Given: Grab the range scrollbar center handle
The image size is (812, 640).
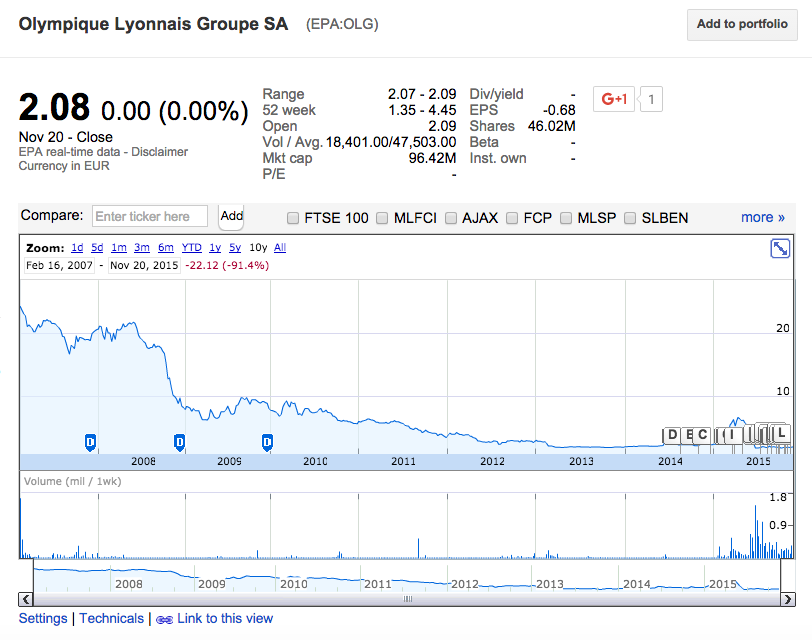Looking at the screenshot, I should click(408, 599).
